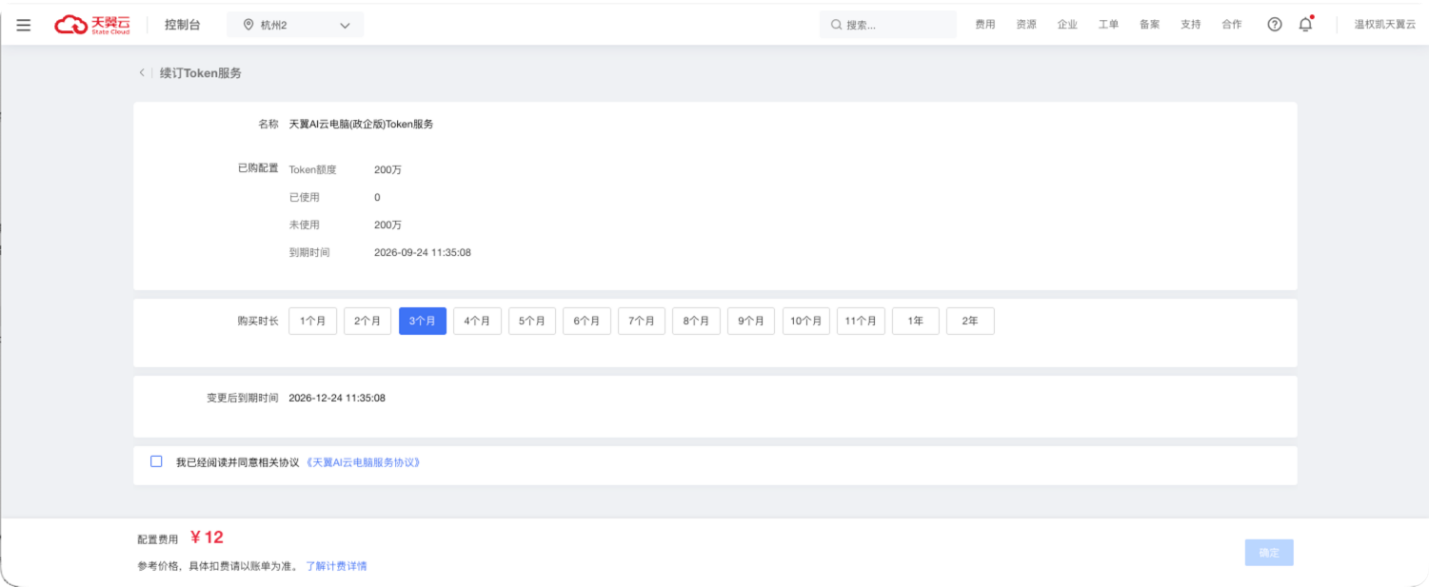Click the service name 天翼AI云电脑(政企版)Token服务
Screen dimensions: 1429x587
pos(361,124)
